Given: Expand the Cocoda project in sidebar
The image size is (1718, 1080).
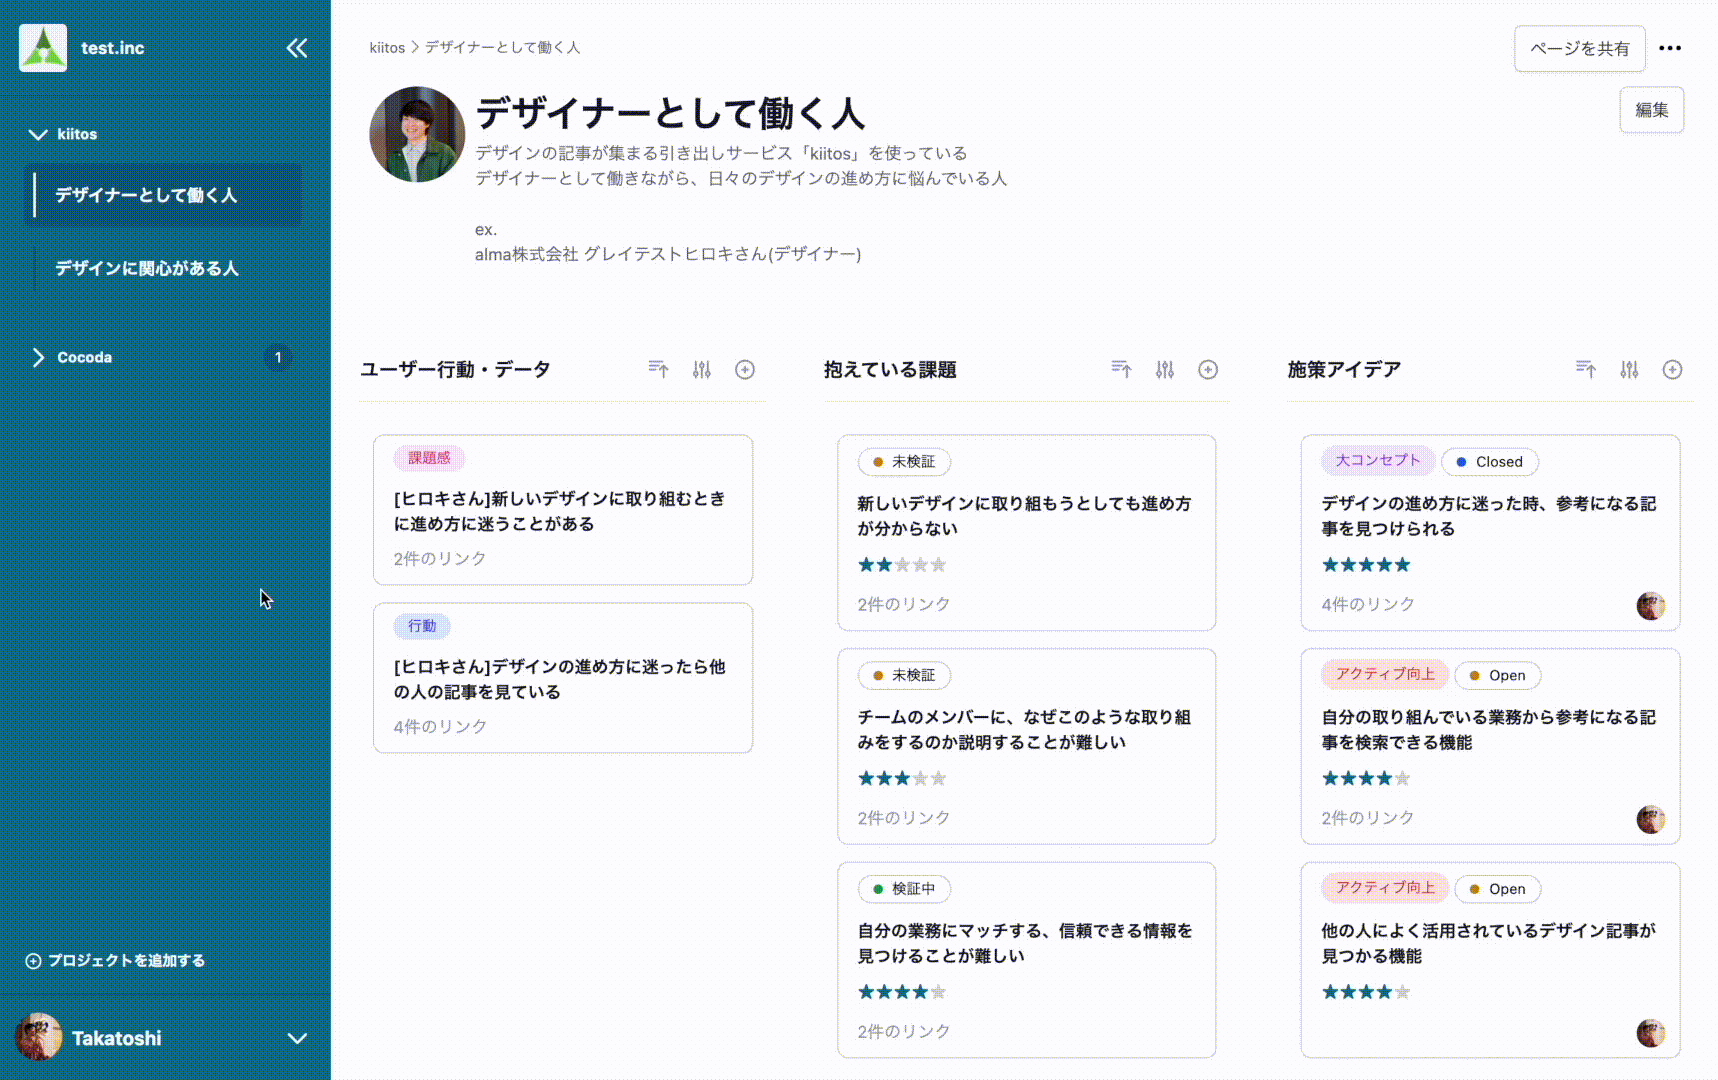Looking at the screenshot, I should [38, 357].
